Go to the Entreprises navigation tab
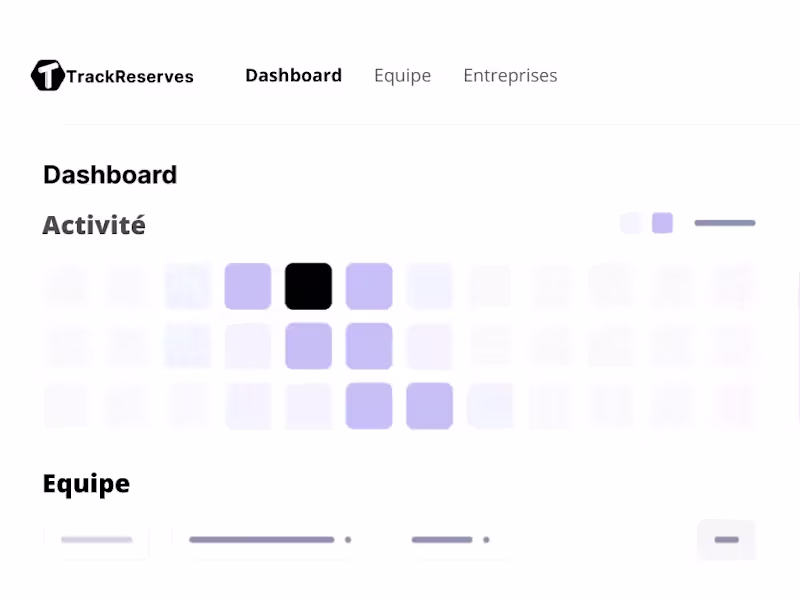The height and width of the screenshot is (600, 800). tap(510, 75)
